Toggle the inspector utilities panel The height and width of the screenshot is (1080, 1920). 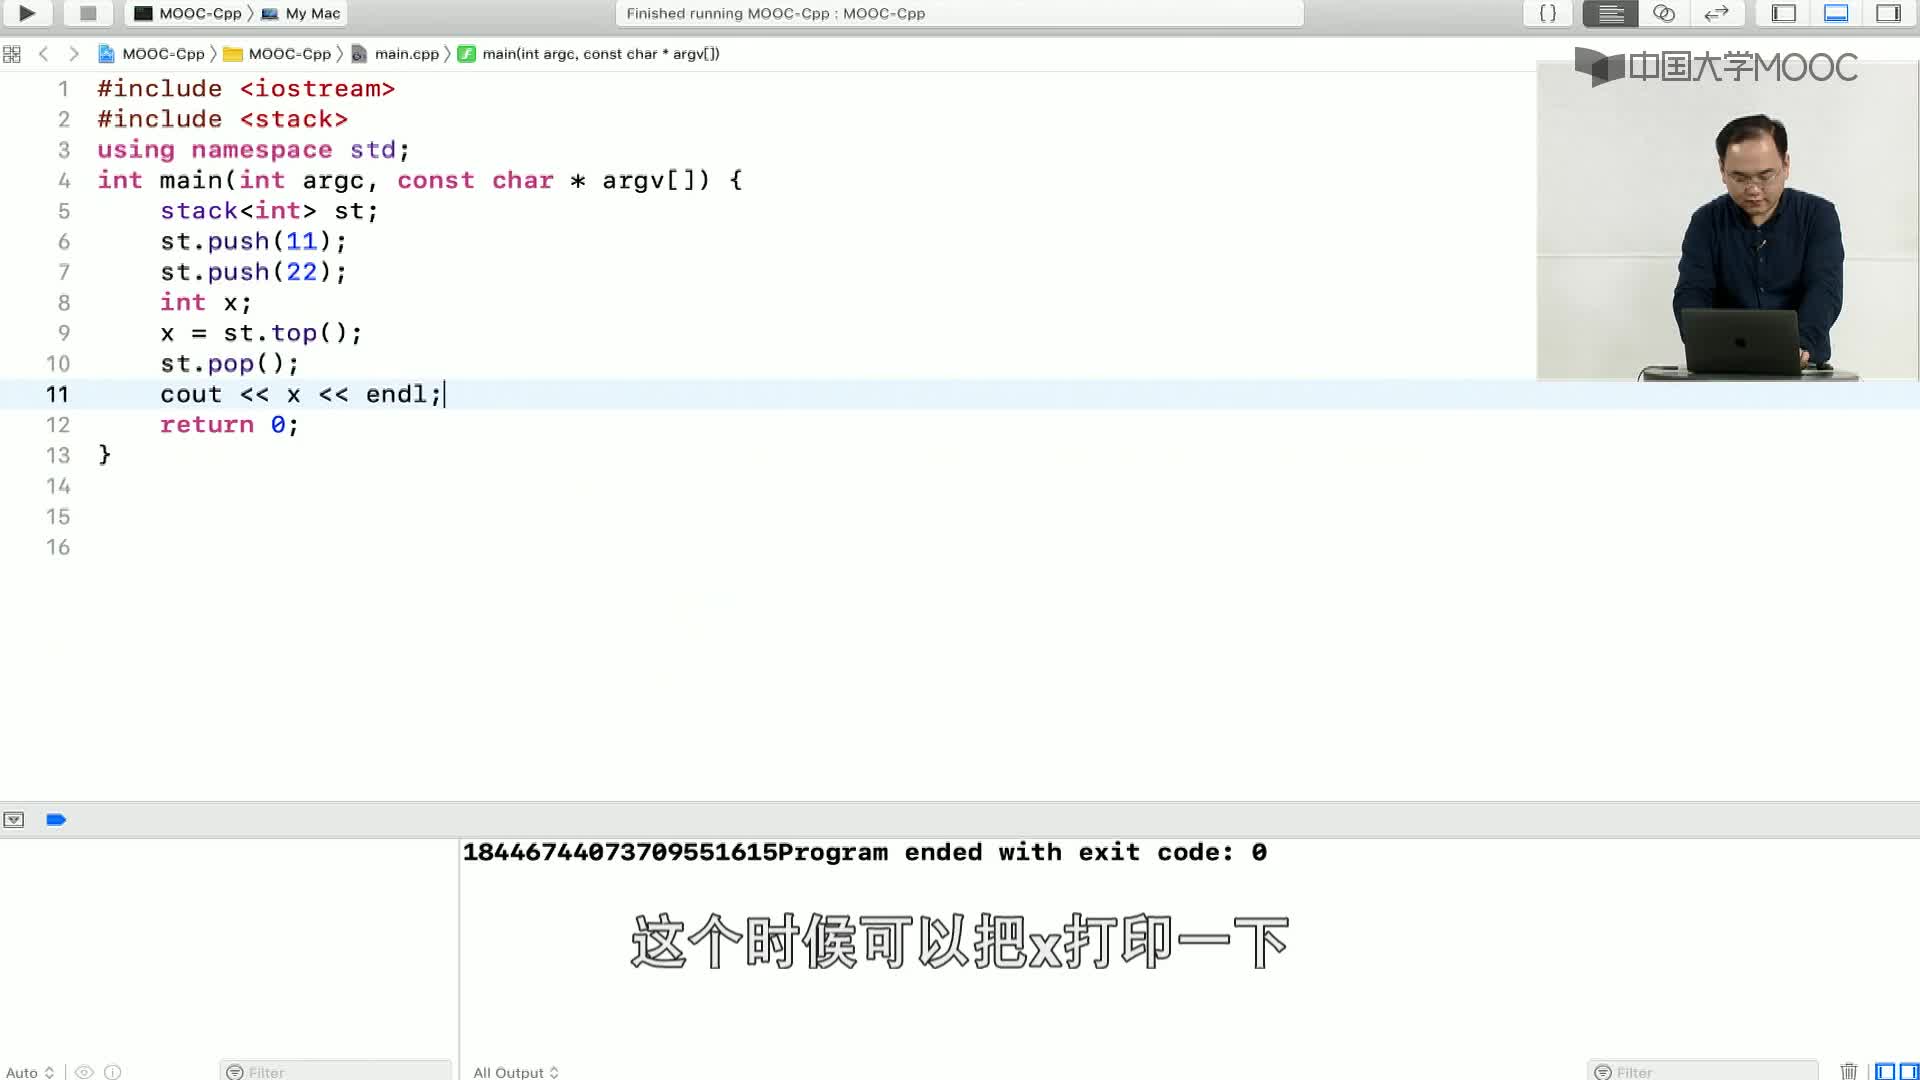tap(1888, 13)
